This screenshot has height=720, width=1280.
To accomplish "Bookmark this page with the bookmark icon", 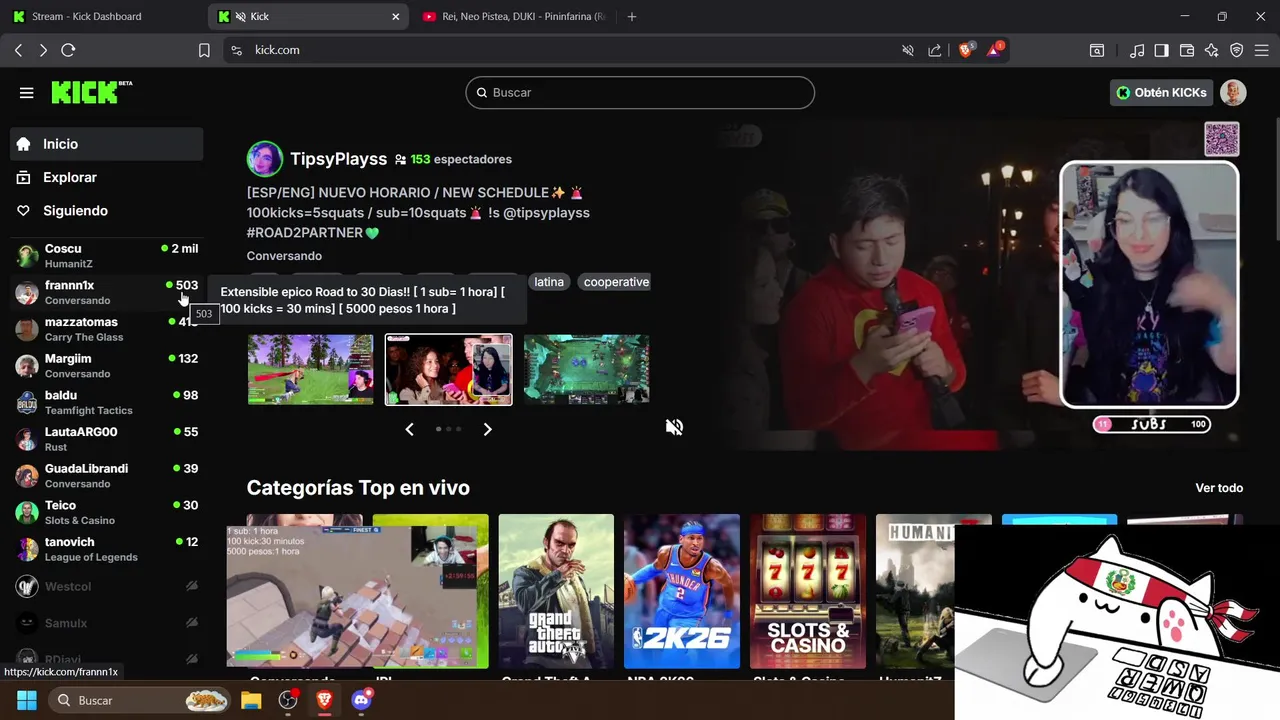I will [x=204, y=50].
